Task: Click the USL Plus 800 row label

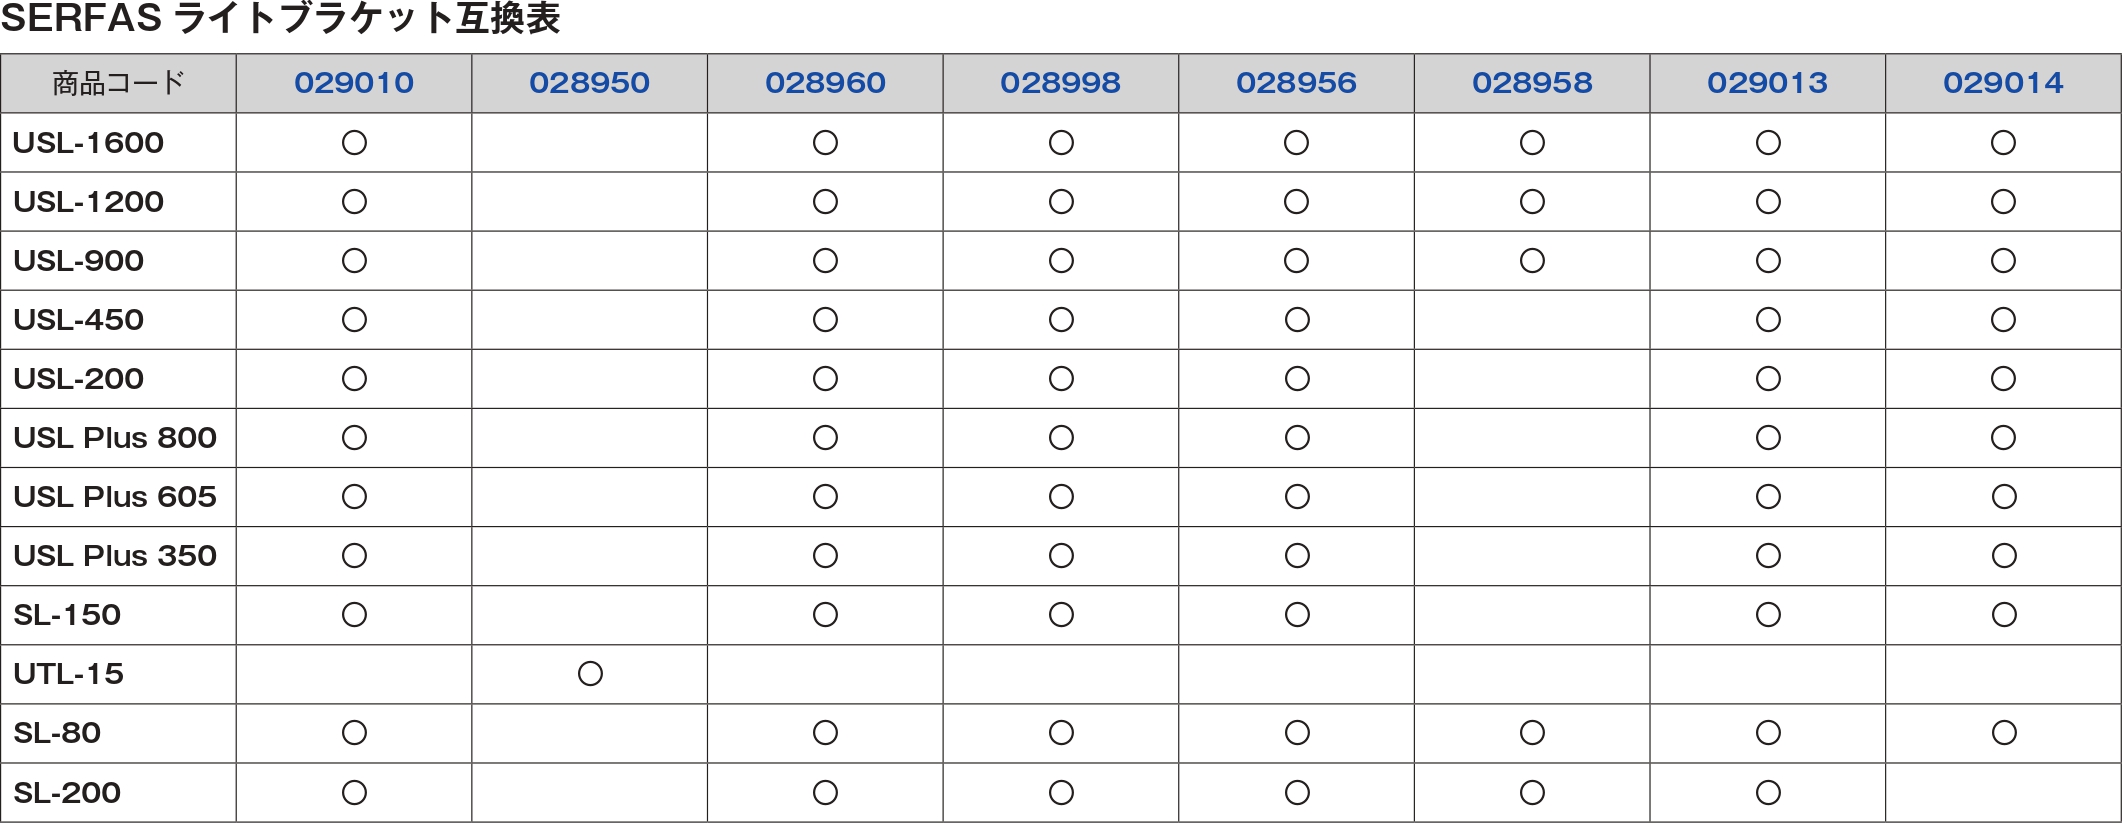Action: point(115,438)
